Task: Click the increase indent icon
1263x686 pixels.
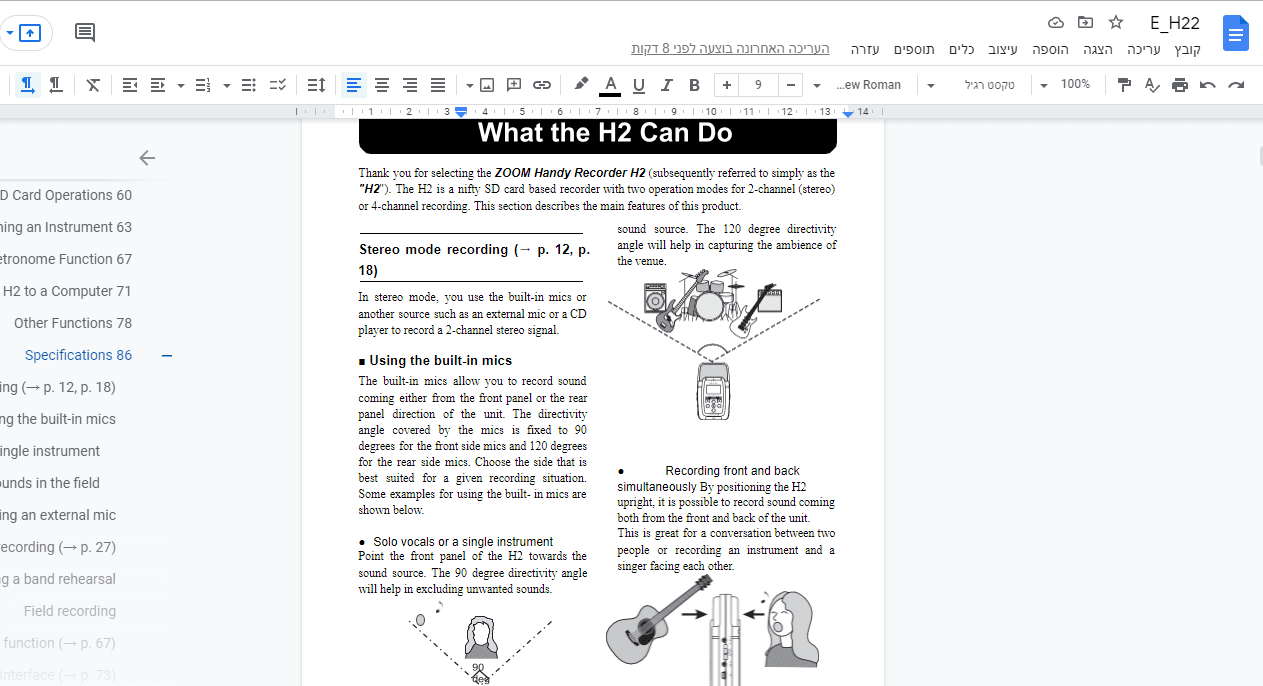Action: click(x=157, y=85)
